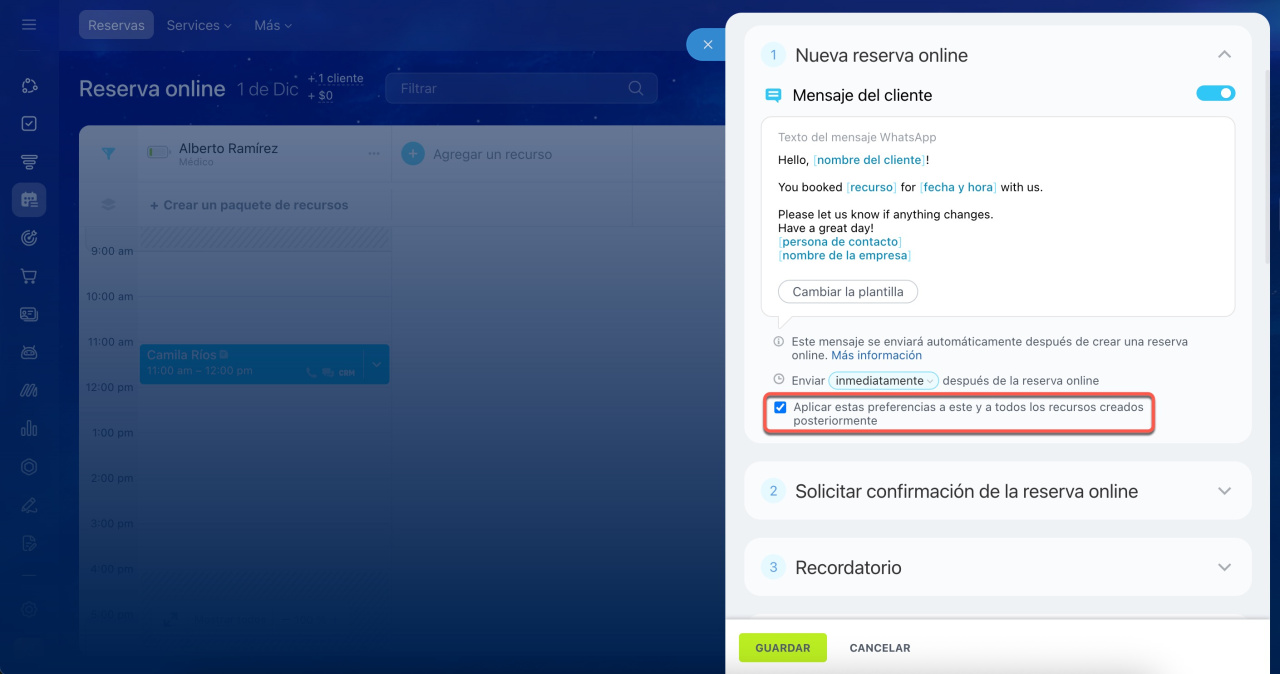Click CRM label on Camila Ríos booking
Viewport: 1280px width, 674px height.
click(346, 372)
